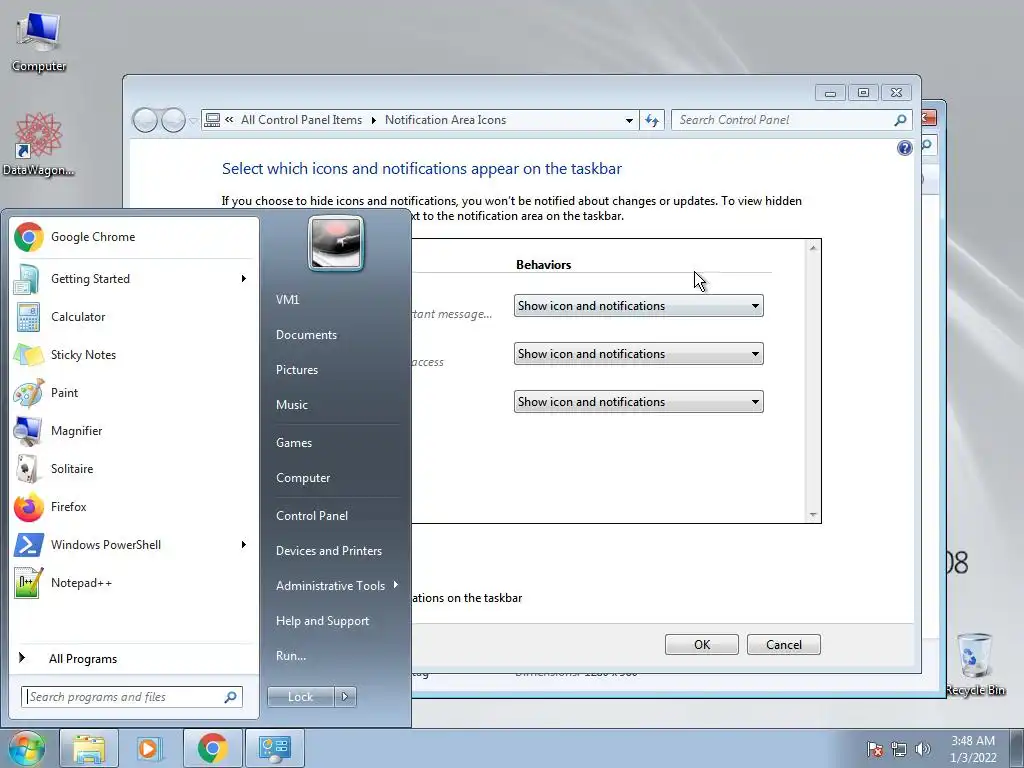The height and width of the screenshot is (768, 1024).
Task: Click the refresh button beside address bar
Action: coord(652,120)
